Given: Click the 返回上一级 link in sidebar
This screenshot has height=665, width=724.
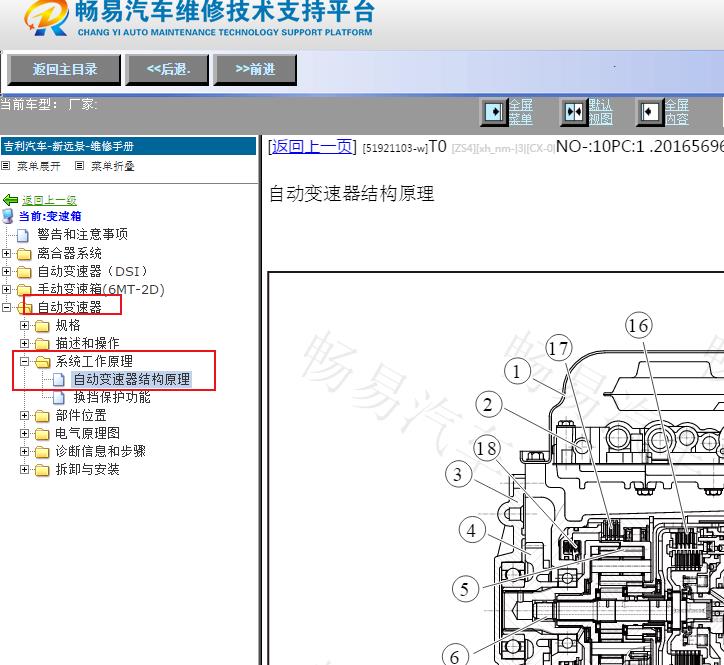Looking at the screenshot, I should coord(49,200).
